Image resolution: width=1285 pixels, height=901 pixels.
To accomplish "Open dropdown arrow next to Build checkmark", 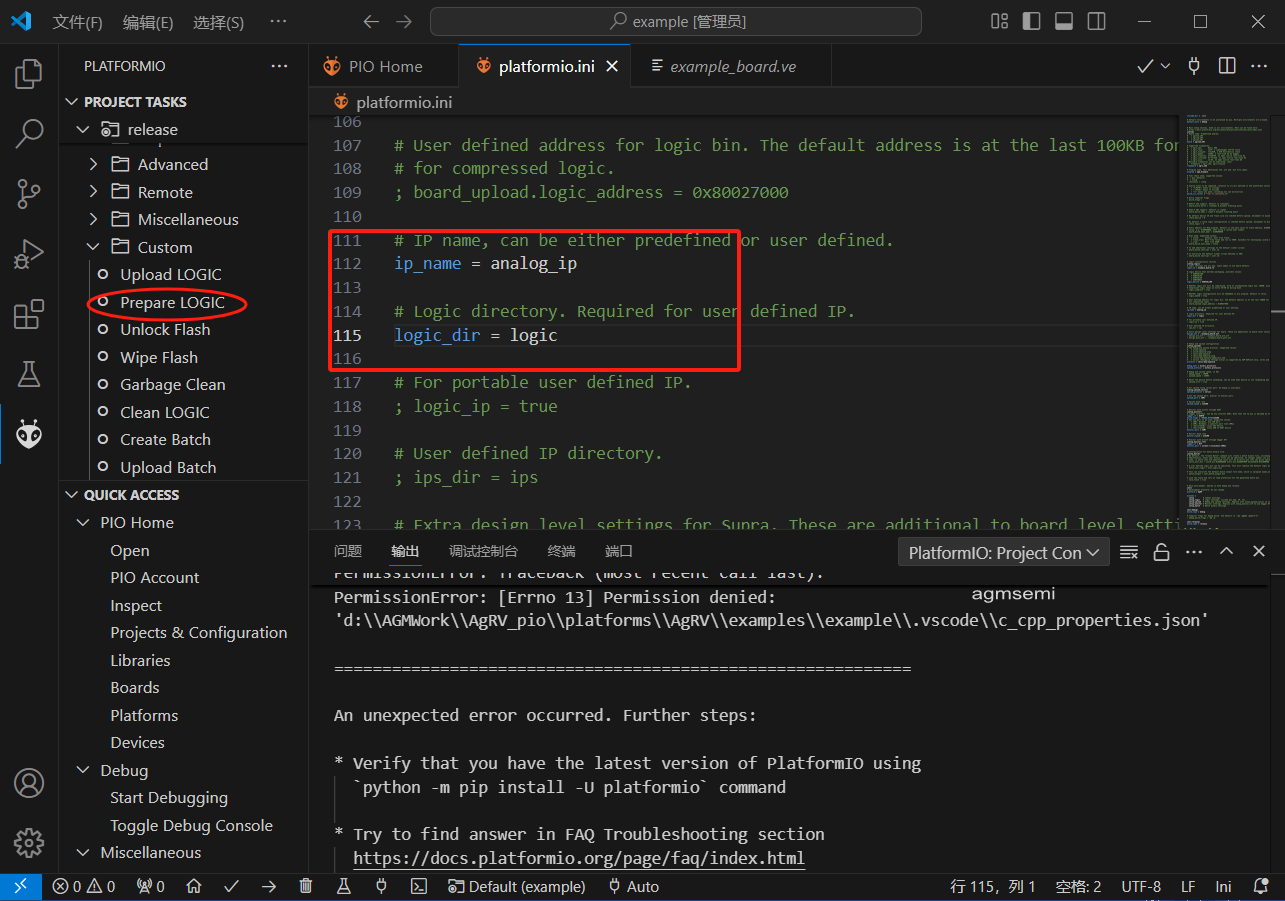I will pos(1166,66).
